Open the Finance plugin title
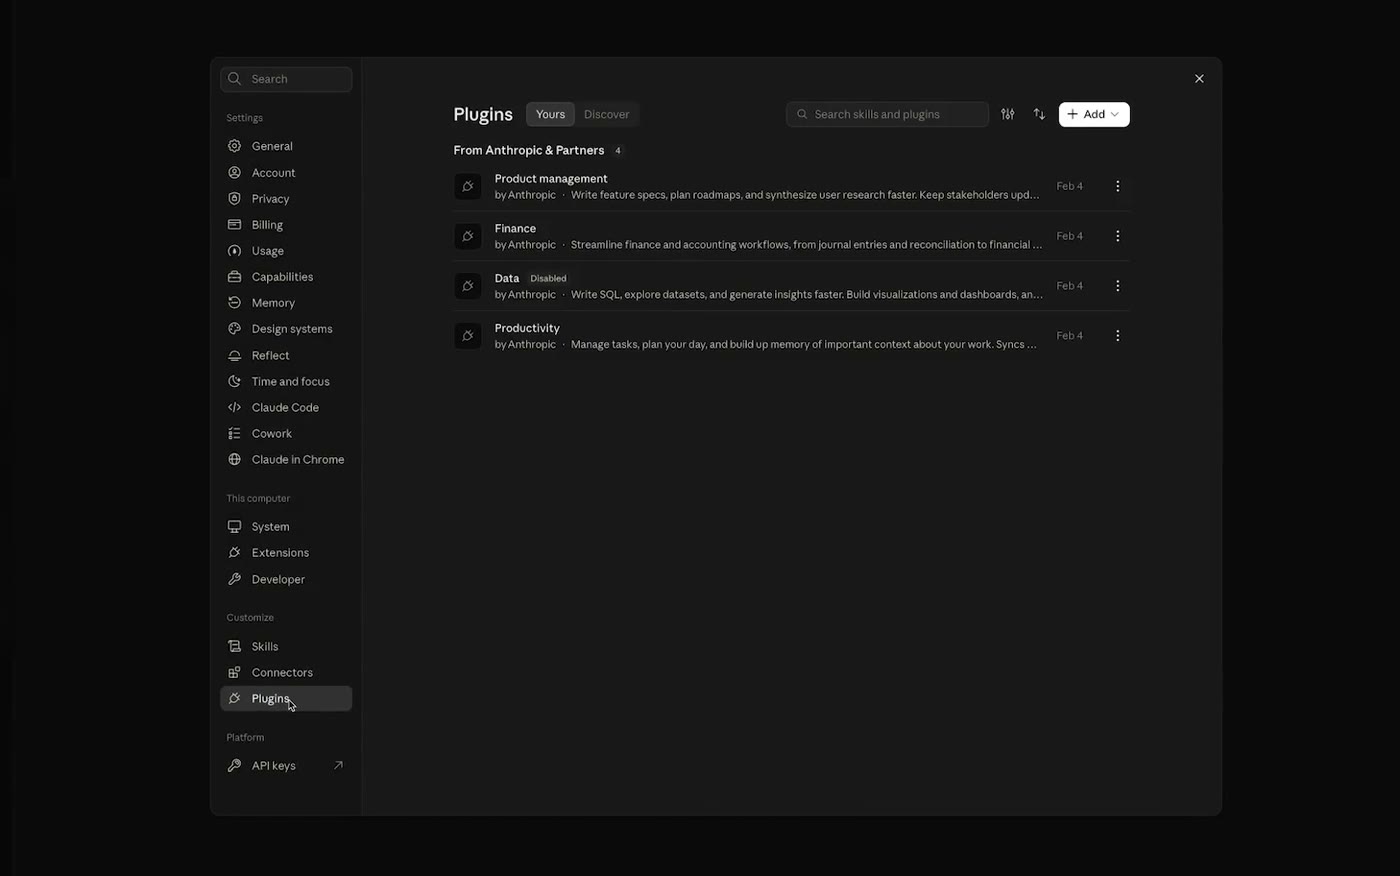Viewport: 1400px width, 876px height. click(515, 228)
